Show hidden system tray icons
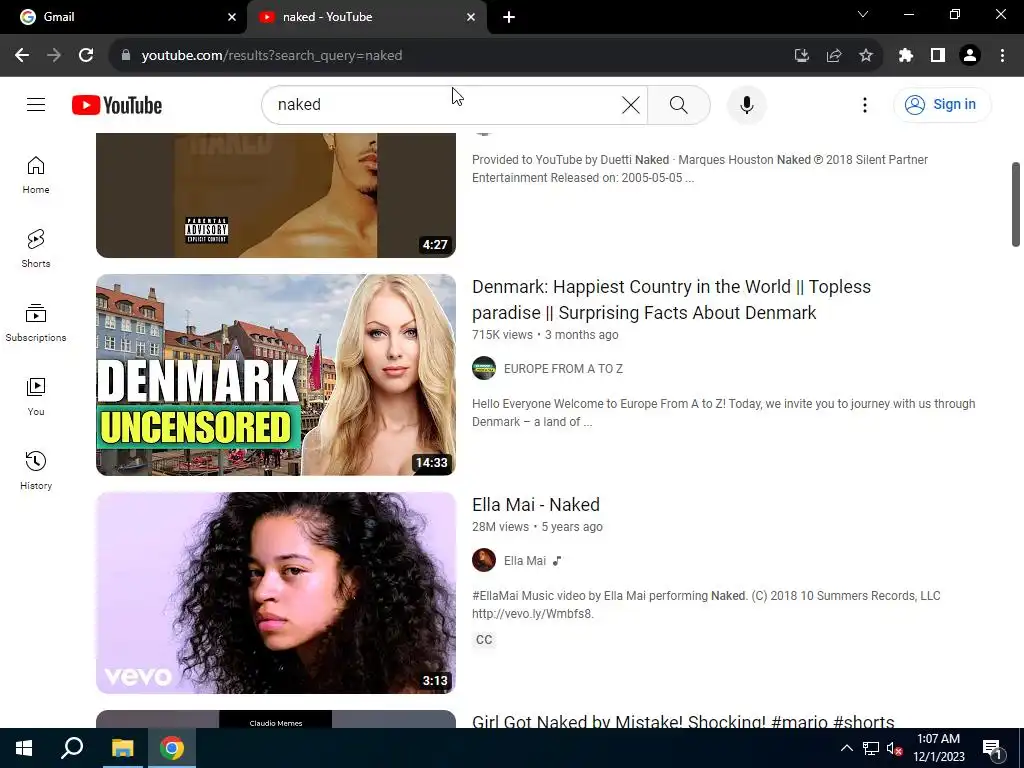Screen dimensions: 1024x768 pyautogui.click(x=846, y=748)
